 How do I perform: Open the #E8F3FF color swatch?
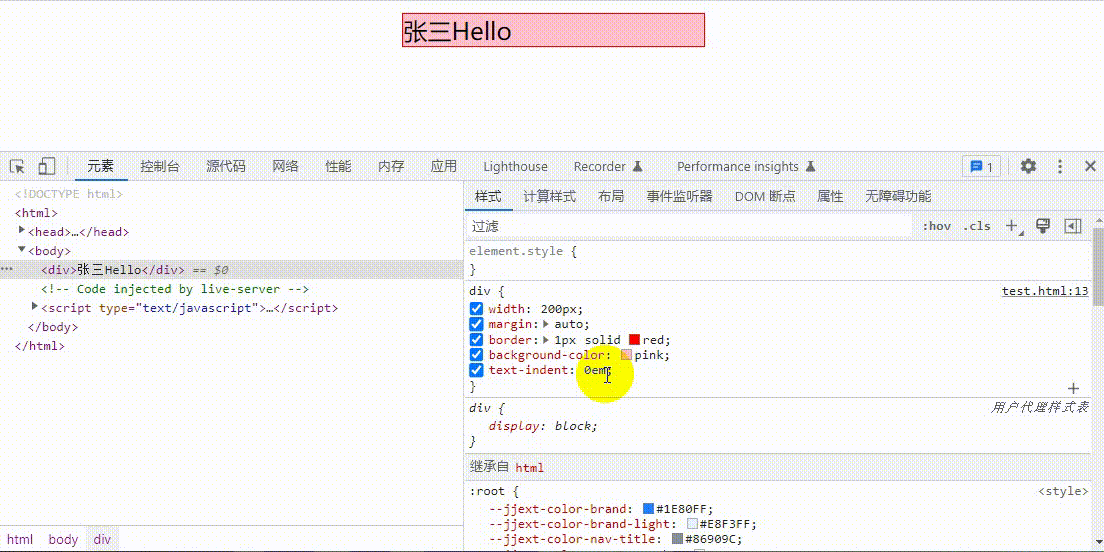[692, 524]
